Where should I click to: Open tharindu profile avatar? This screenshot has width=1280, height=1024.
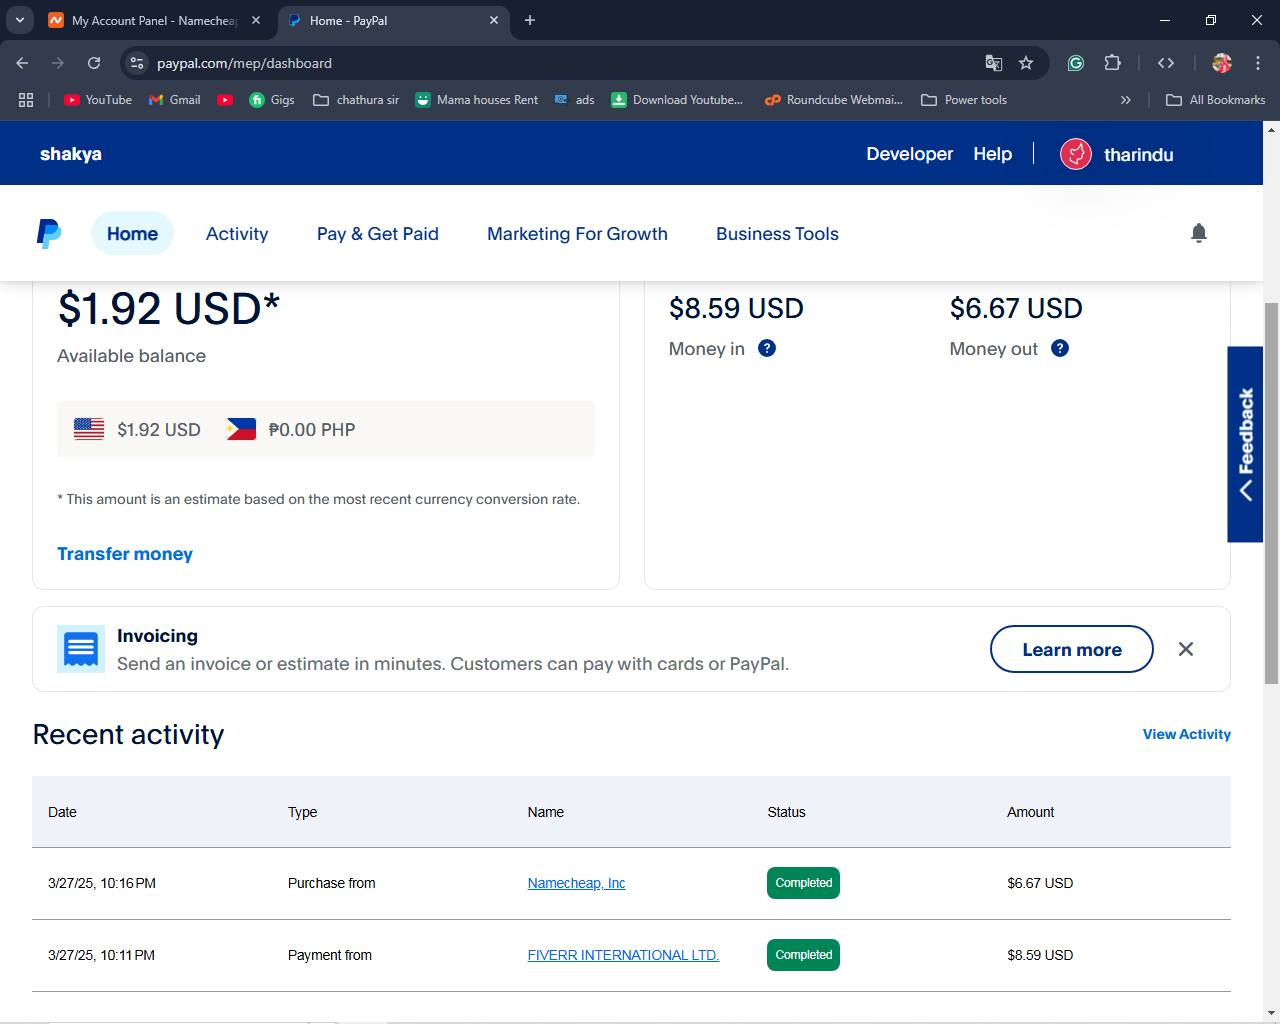(x=1076, y=154)
